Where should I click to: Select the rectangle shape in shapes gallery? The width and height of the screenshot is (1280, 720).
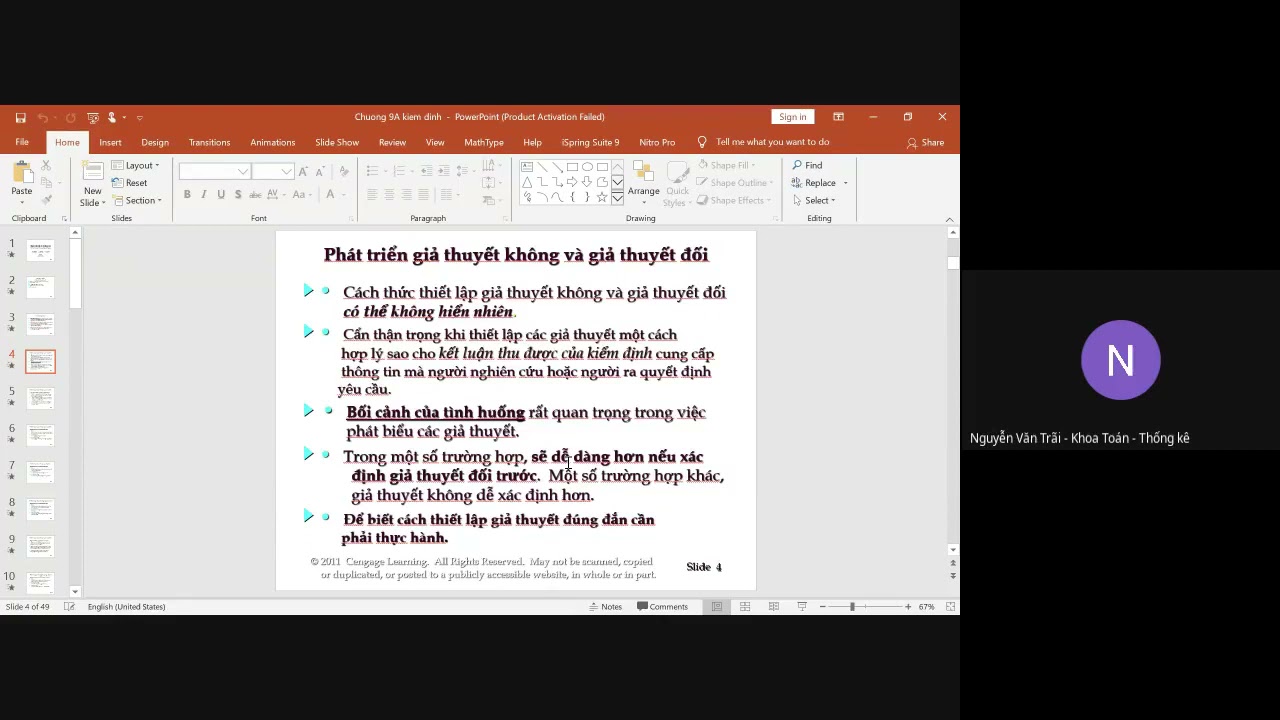point(572,167)
